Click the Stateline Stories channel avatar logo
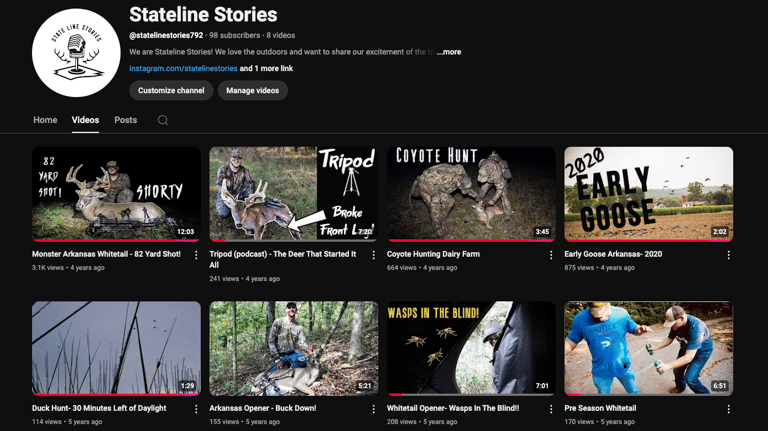 point(76,52)
